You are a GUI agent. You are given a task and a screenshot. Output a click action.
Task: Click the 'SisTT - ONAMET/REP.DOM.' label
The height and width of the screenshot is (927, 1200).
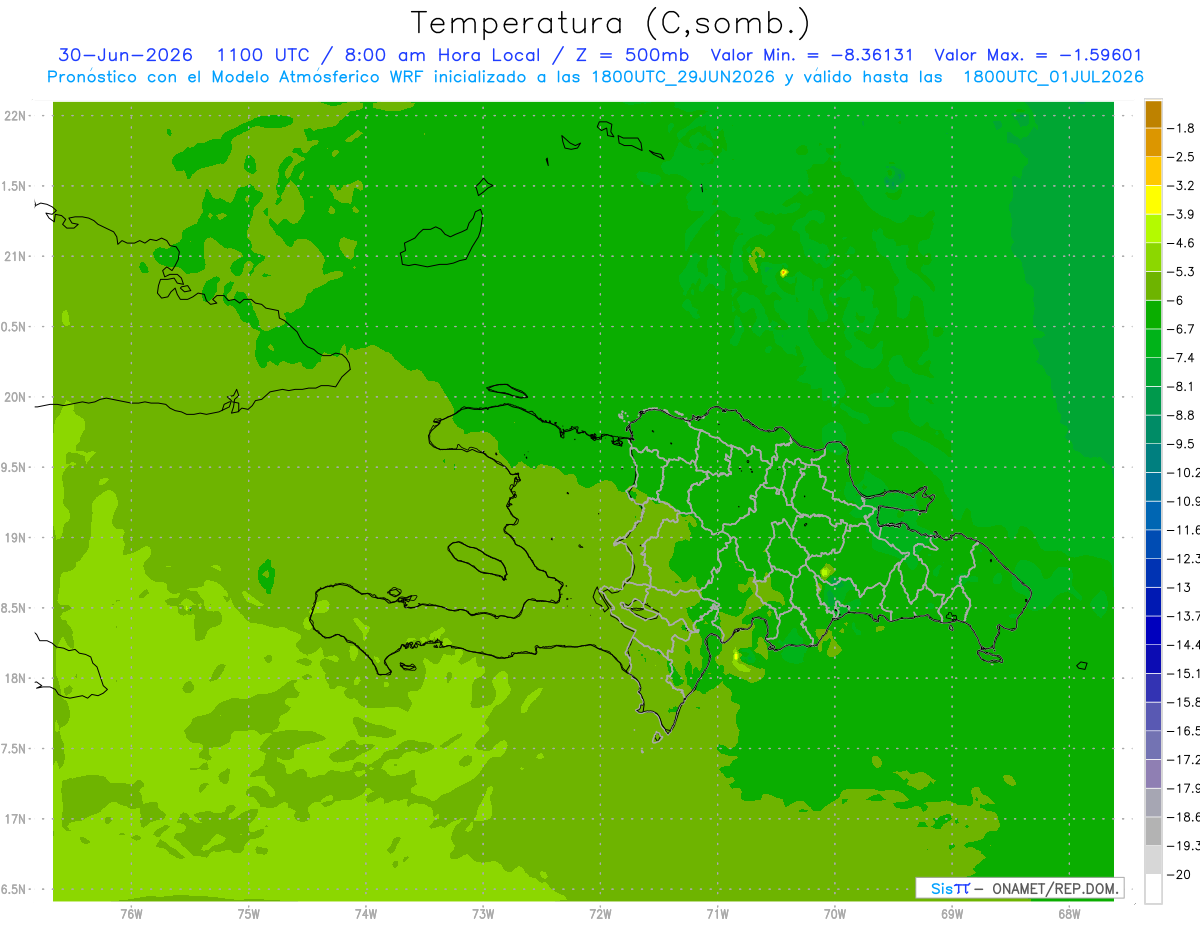pyautogui.click(x=1020, y=888)
